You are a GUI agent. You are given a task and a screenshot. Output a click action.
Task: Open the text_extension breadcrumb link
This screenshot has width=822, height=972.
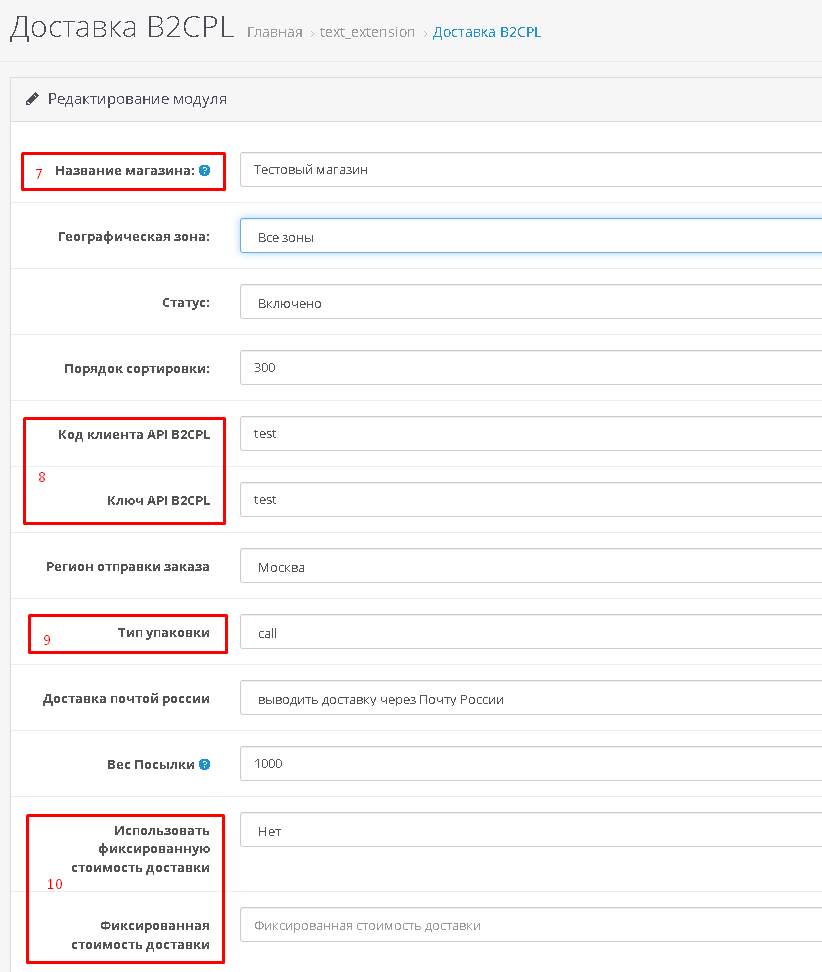point(367,32)
